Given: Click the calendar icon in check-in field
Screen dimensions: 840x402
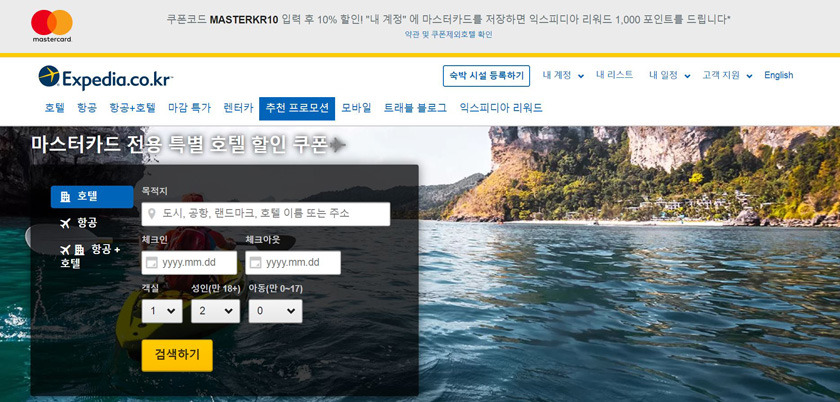Looking at the screenshot, I should point(152,263).
